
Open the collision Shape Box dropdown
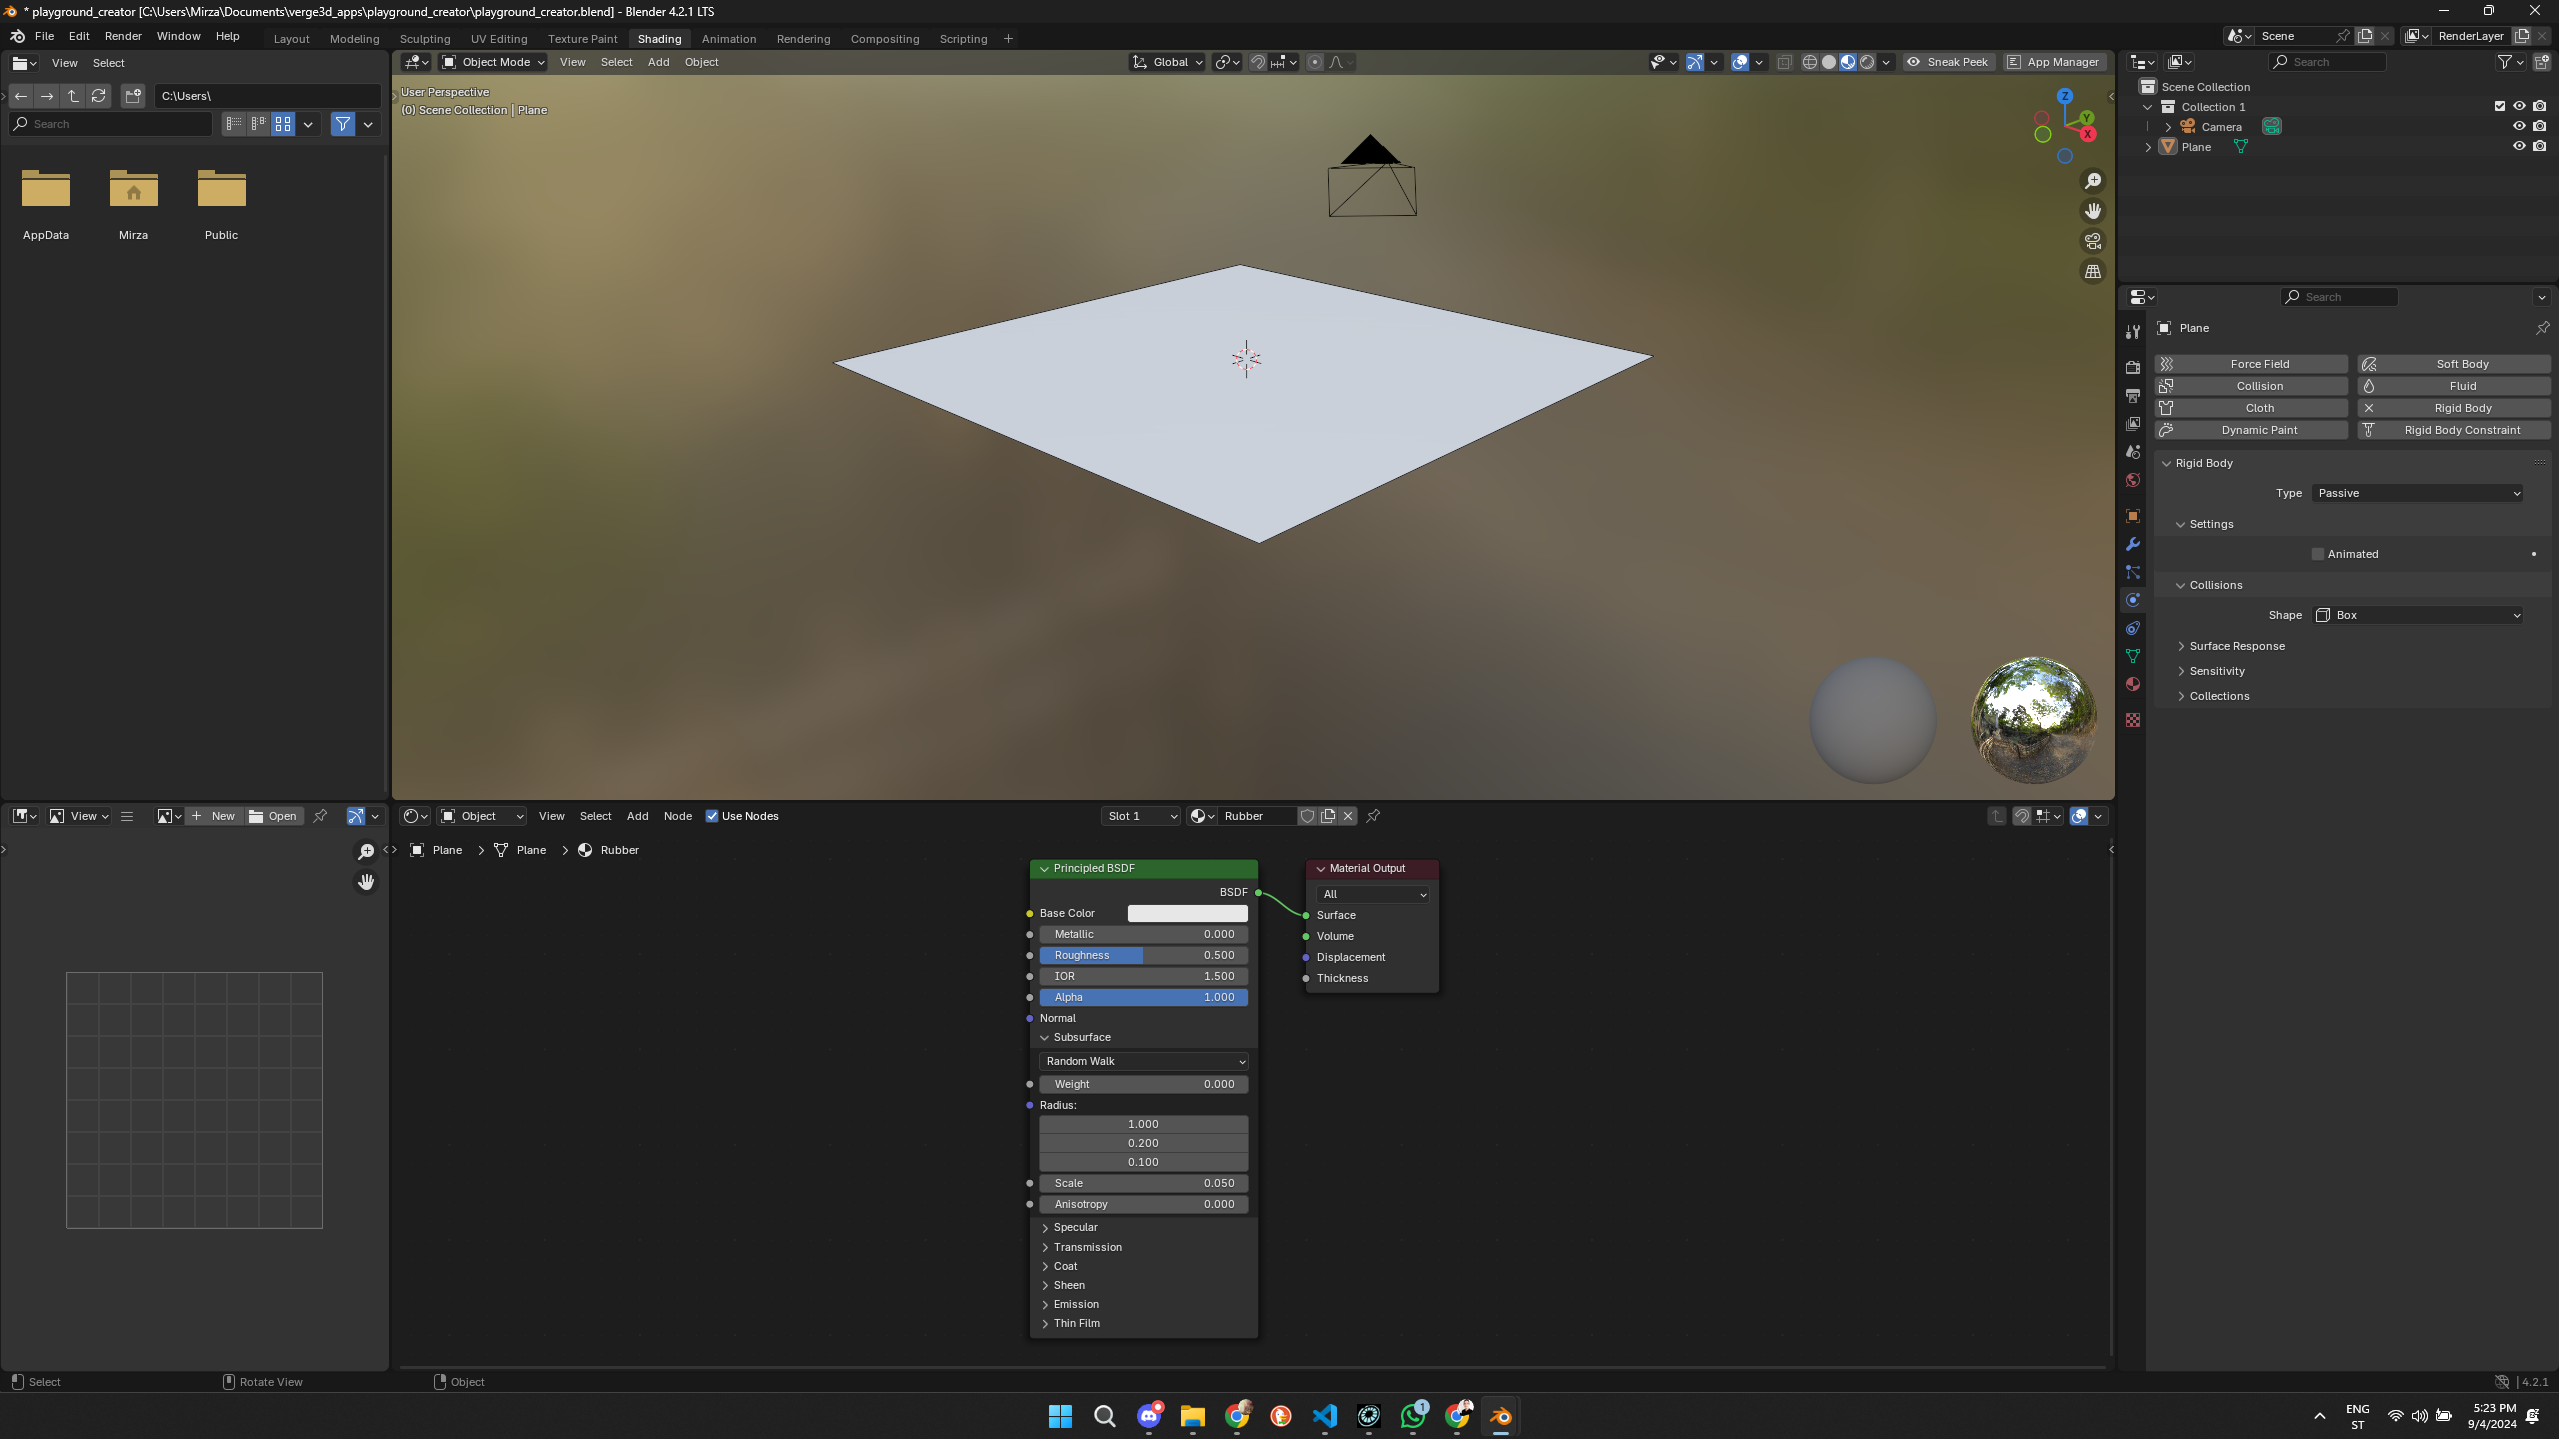click(x=2418, y=615)
